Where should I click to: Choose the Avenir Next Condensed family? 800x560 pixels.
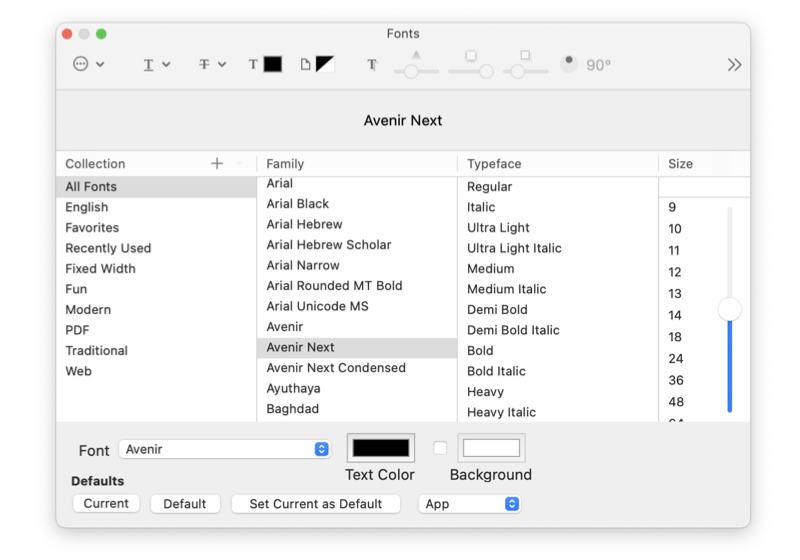click(x=357, y=368)
